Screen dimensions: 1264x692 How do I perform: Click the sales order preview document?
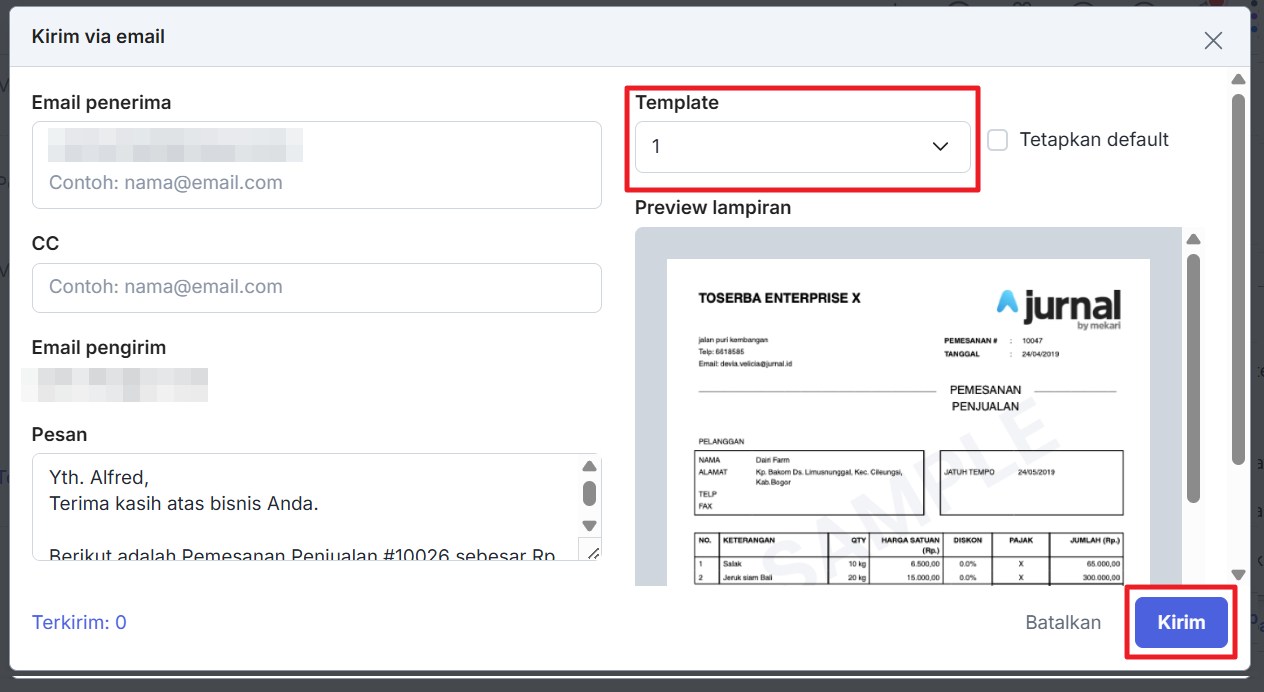pos(908,450)
